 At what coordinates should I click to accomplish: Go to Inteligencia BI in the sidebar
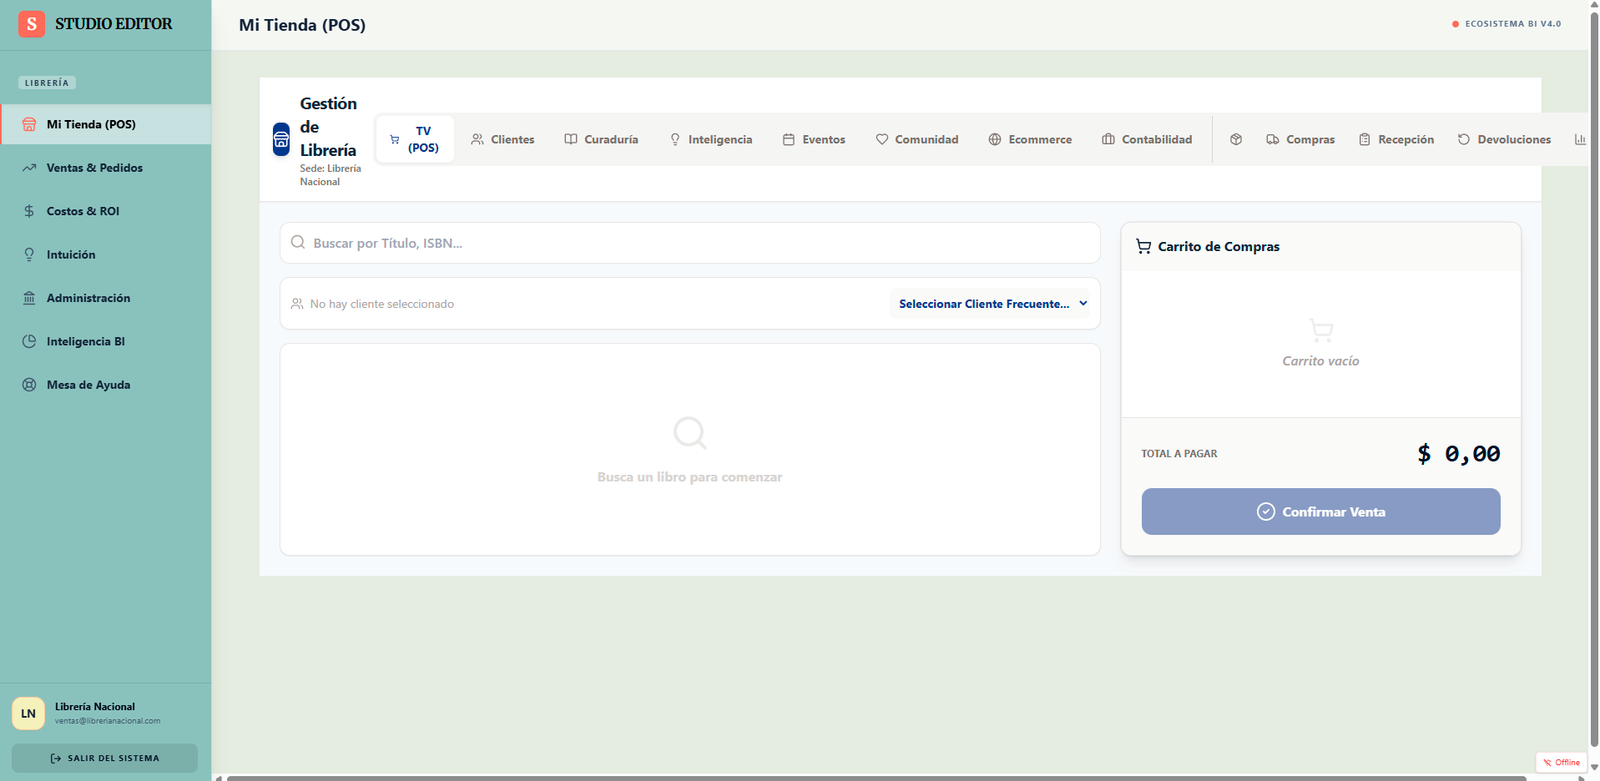pos(105,341)
